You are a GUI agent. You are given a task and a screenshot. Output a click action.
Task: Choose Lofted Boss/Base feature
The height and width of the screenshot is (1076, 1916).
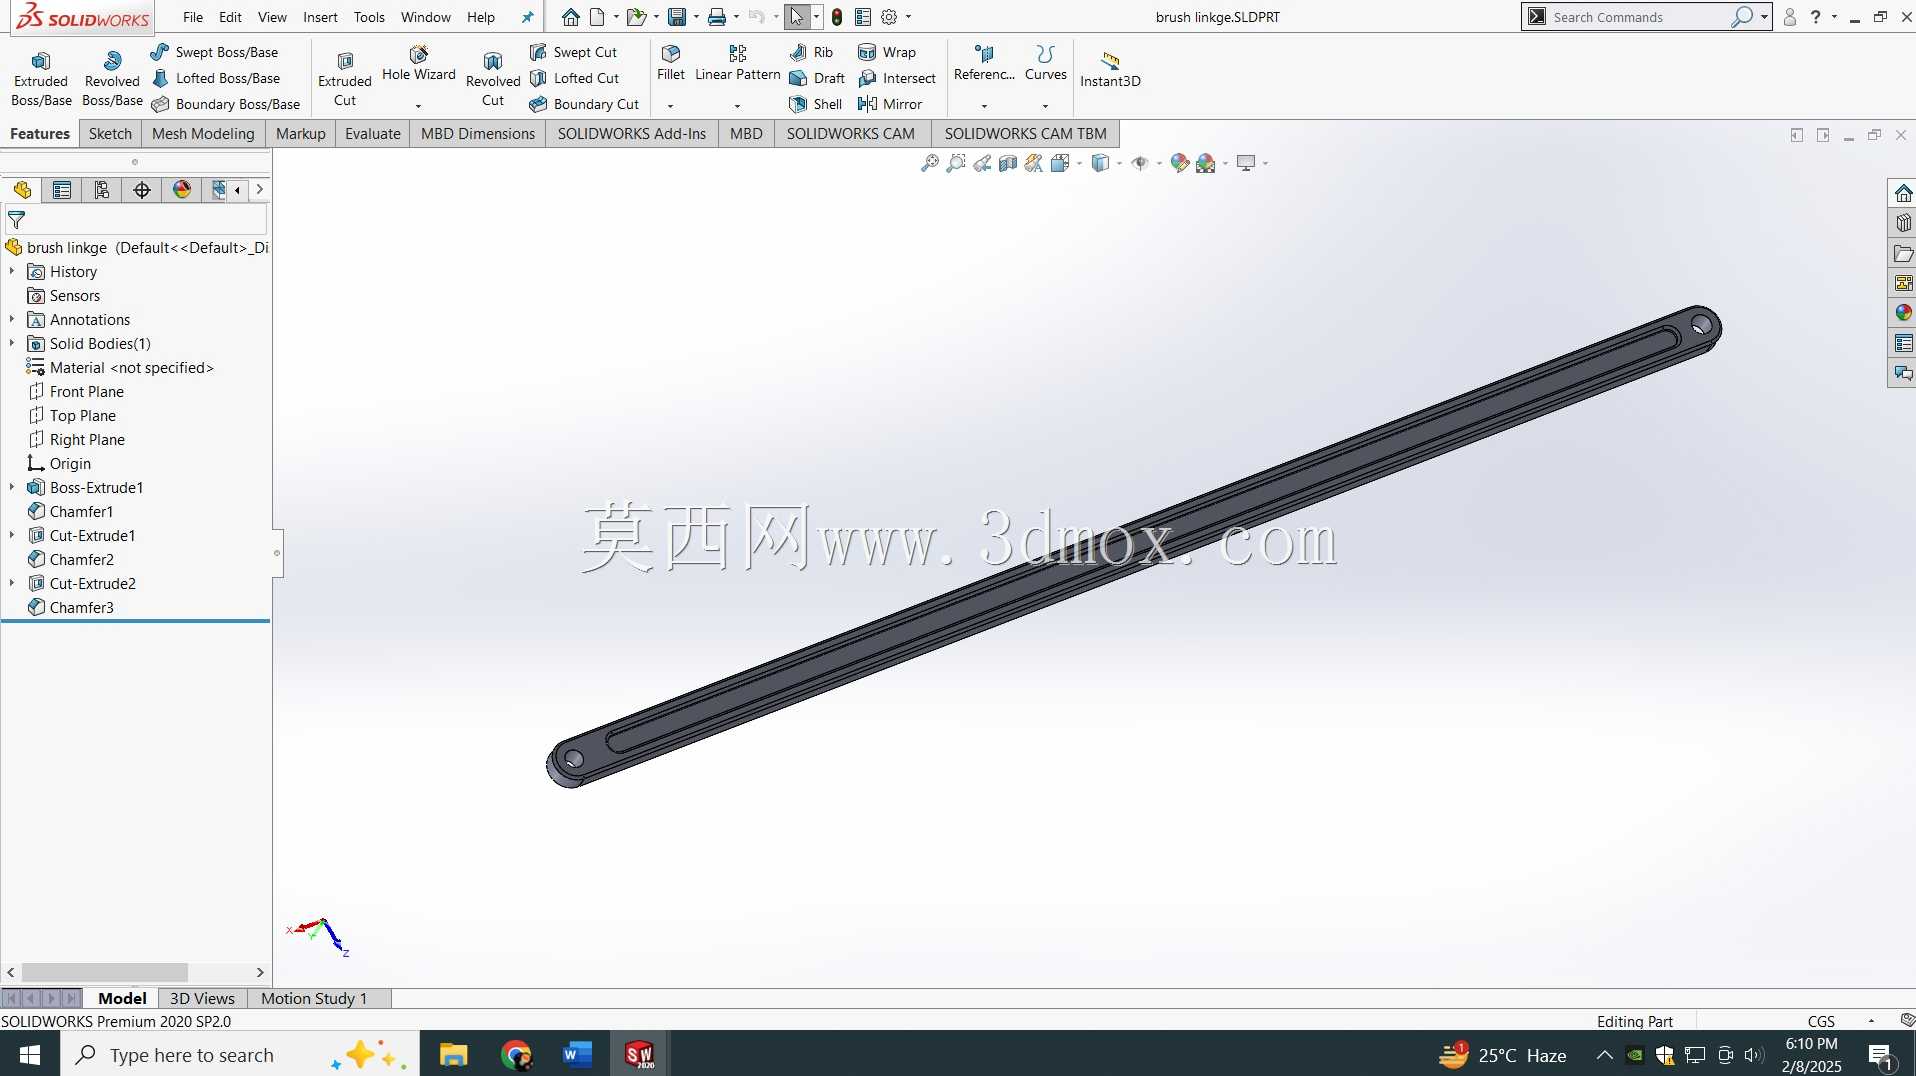(215, 78)
